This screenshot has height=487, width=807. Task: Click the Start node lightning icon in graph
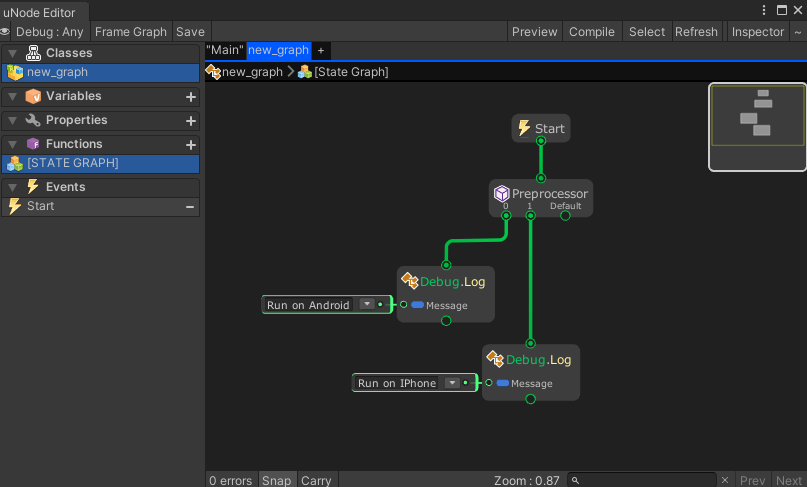[524, 128]
